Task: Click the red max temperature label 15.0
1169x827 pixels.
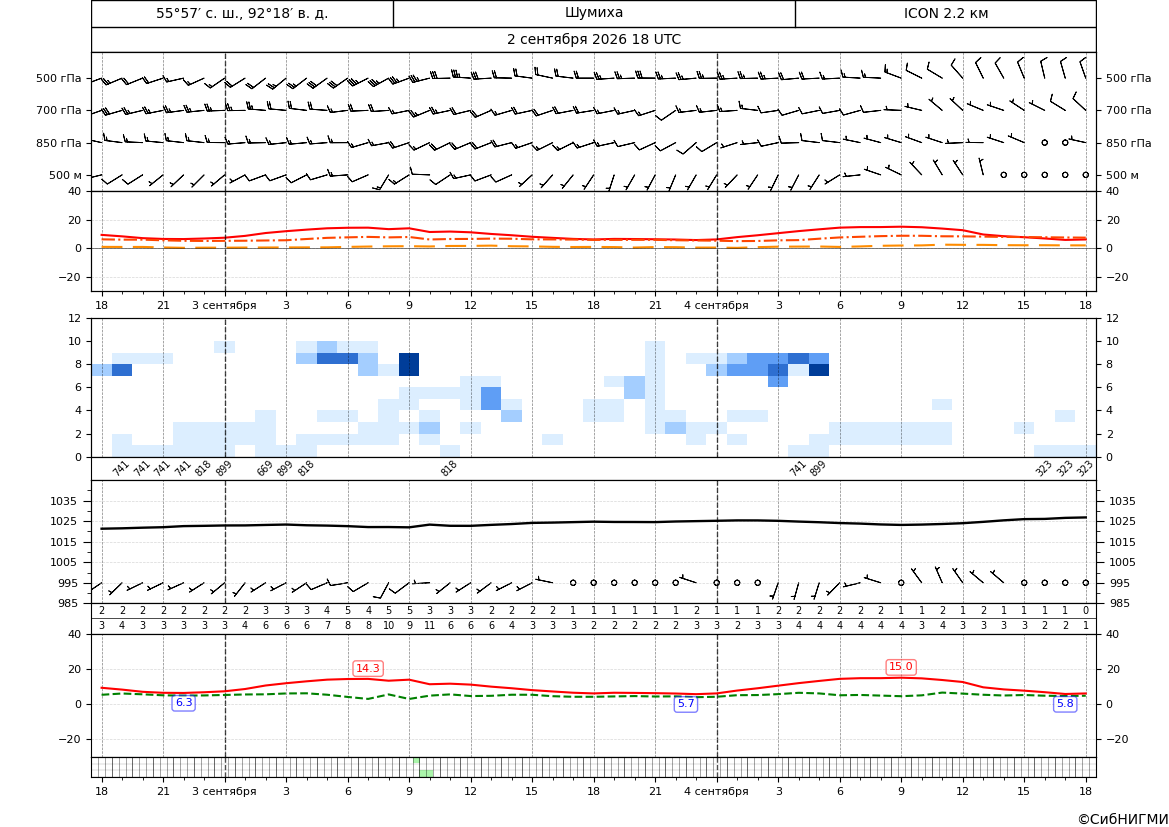Action: pyautogui.click(x=901, y=667)
